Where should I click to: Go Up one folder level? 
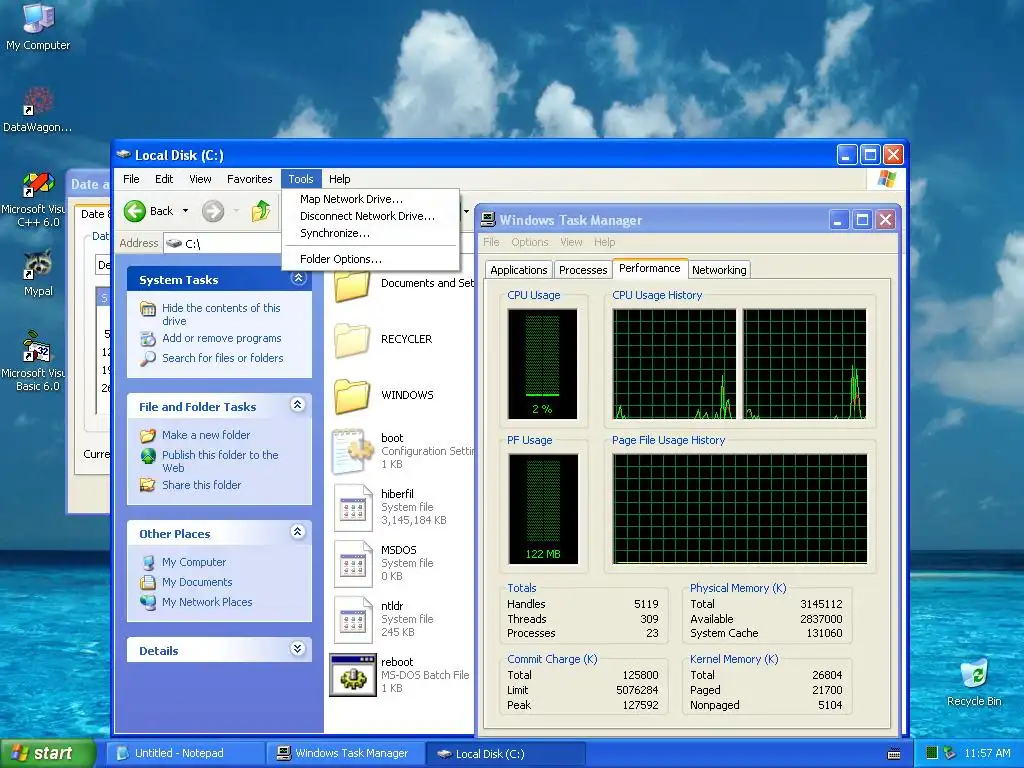(x=261, y=211)
